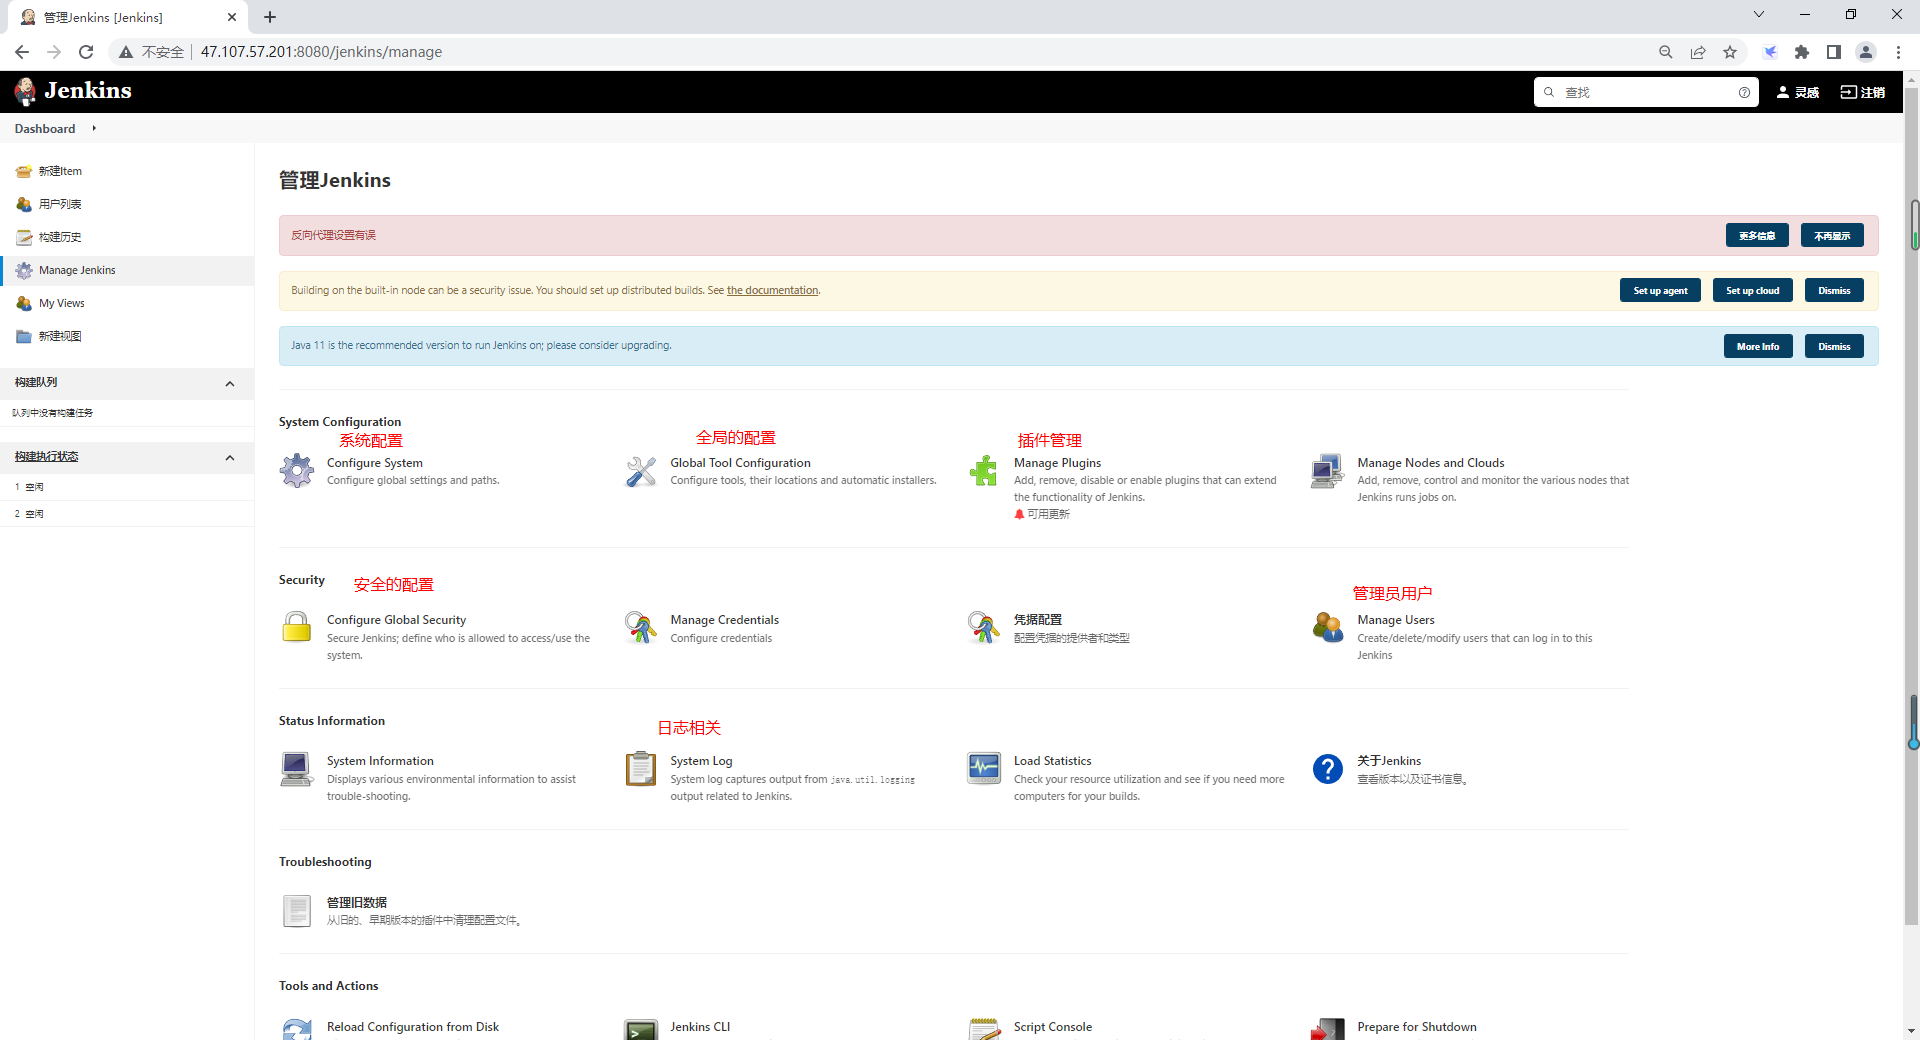This screenshot has height=1040, width=1920.
Task: Open the 构建执行状态 link
Action: tap(46, 457)
